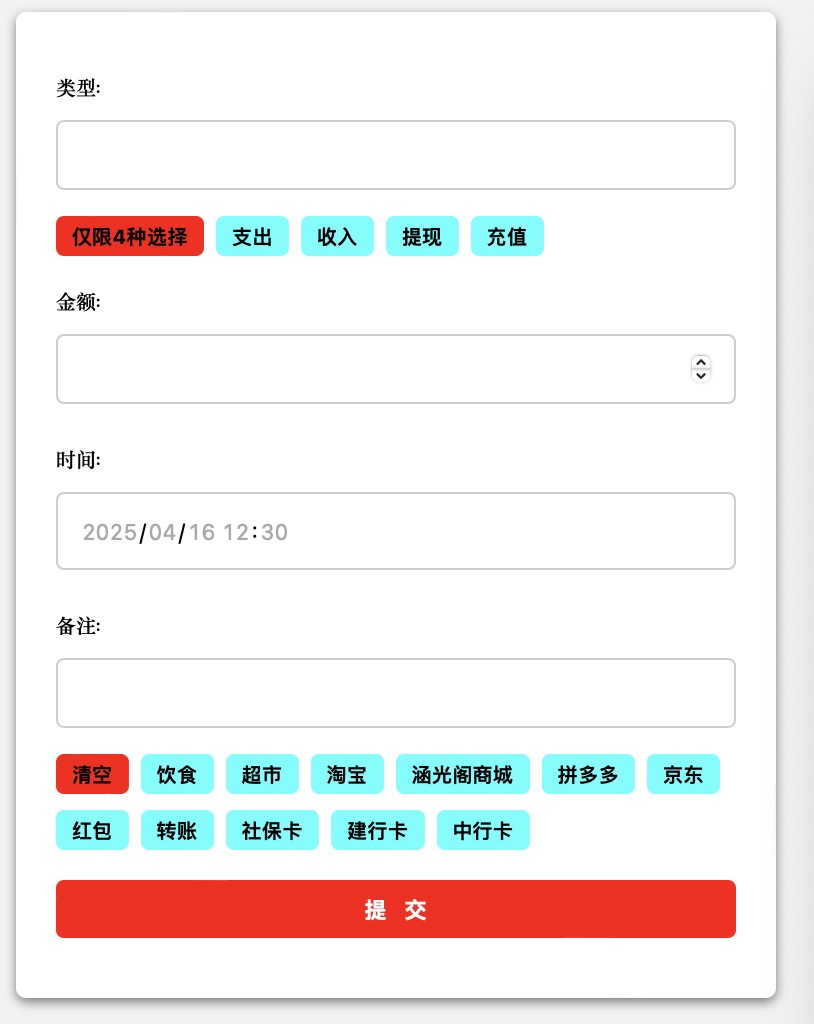
Task: Click the minutes in the 时间 field
Action: click(275, 532)
